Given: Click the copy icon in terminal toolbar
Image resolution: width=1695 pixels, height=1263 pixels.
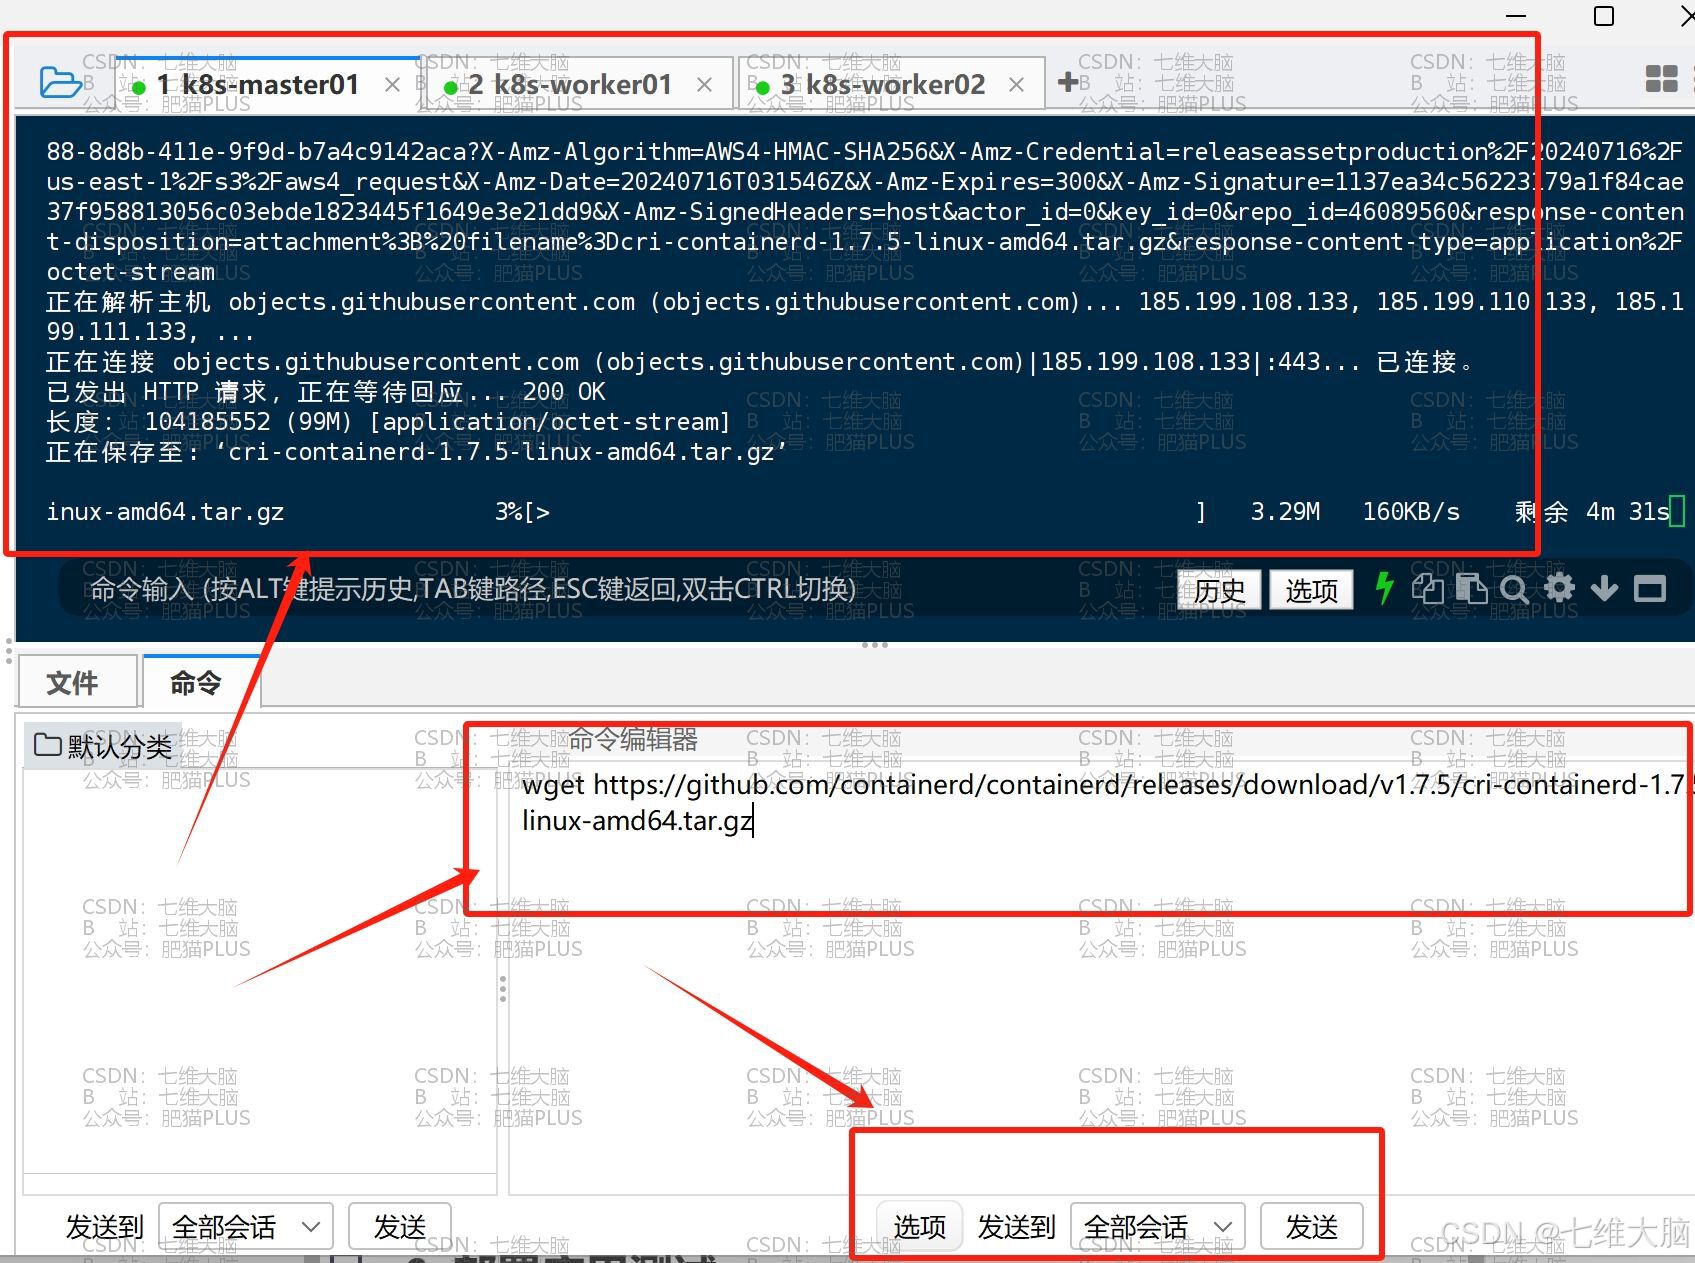Looking at the screenshot, I should [x=1427, y=589].
